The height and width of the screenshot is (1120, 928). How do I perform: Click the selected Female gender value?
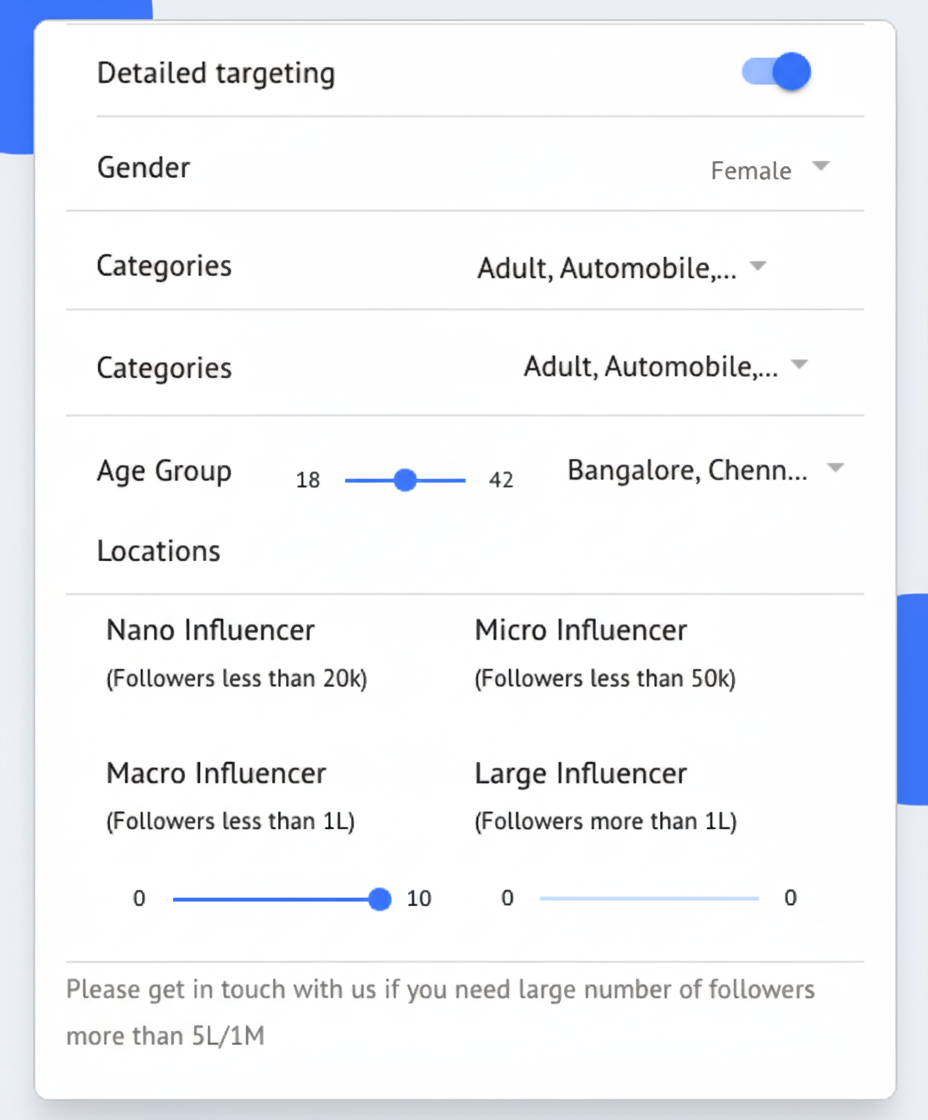click(750, 171)
